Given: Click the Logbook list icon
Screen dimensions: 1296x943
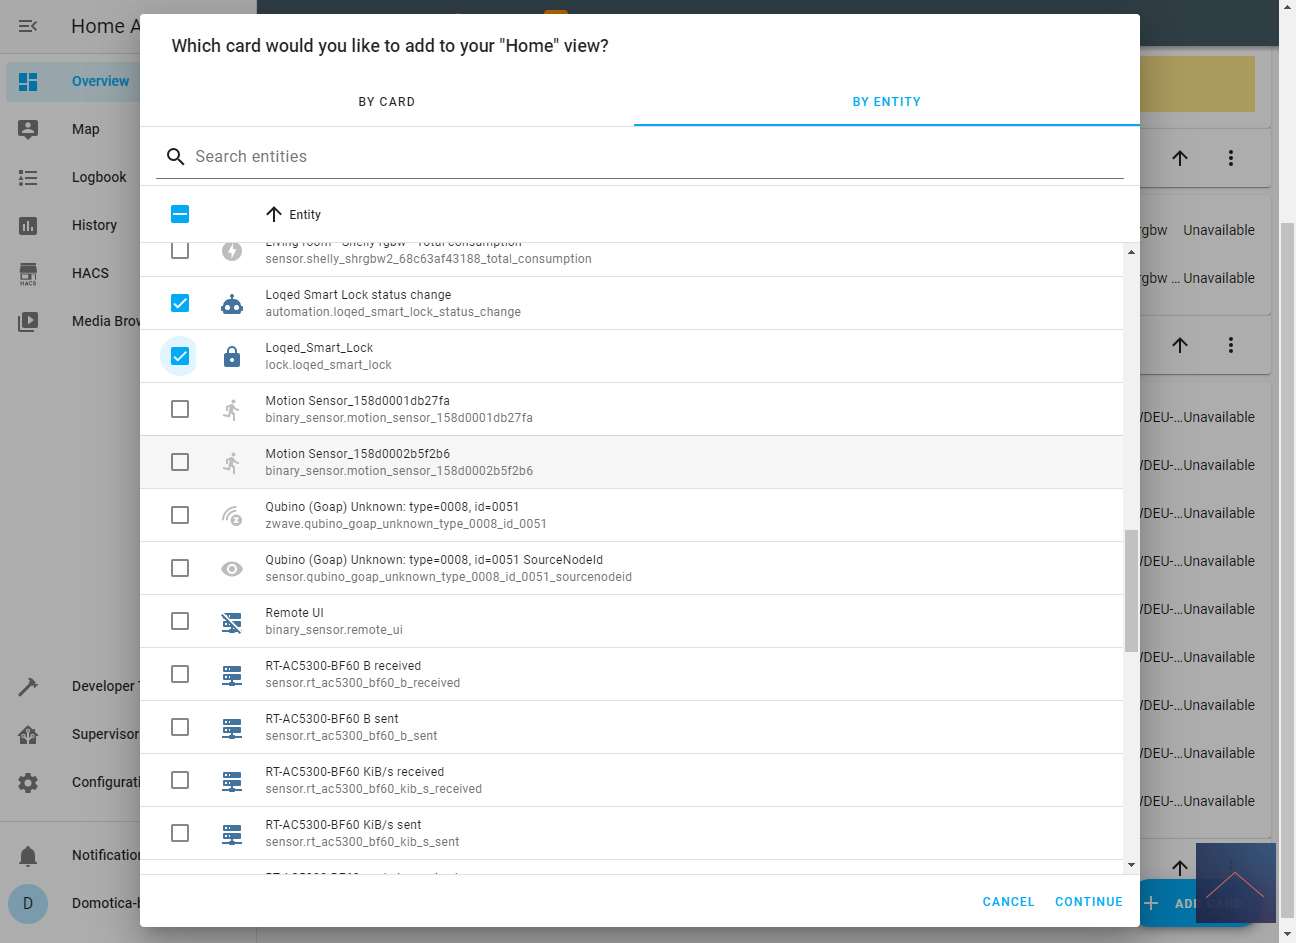Looking at the screenshot, I should [28, 177].
